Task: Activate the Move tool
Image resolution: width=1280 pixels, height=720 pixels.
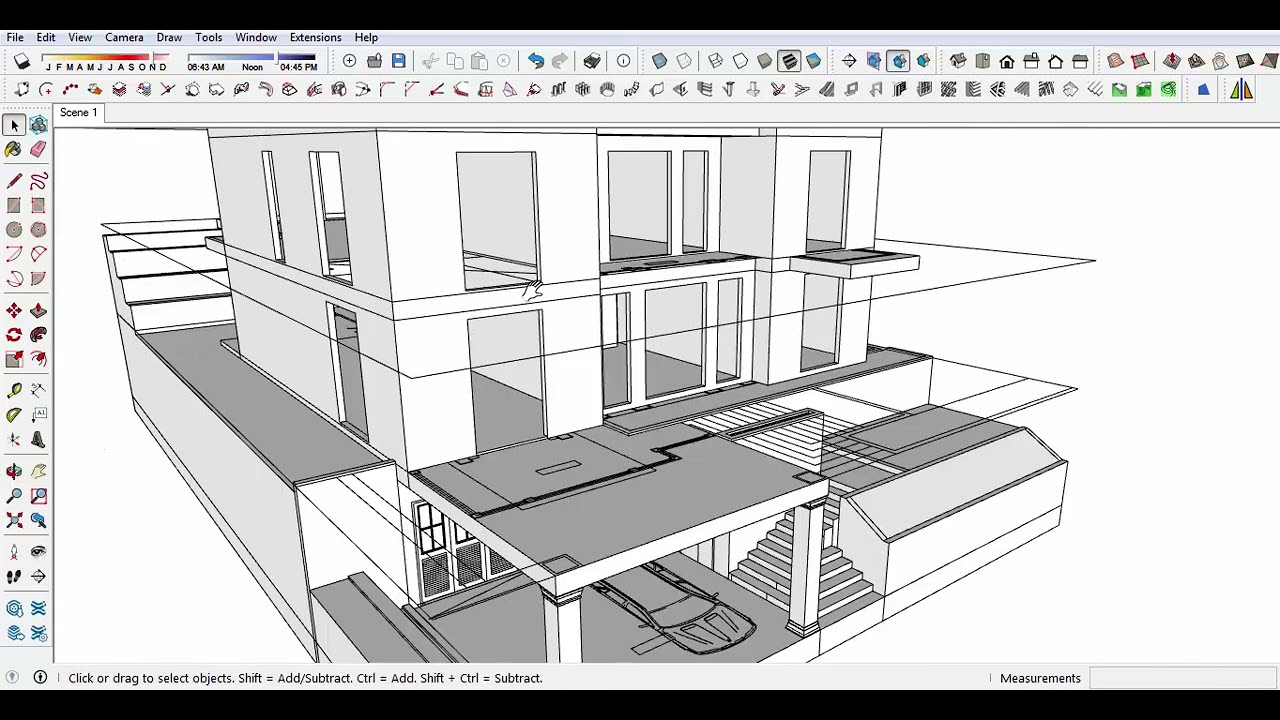Action: click(14, 311)
